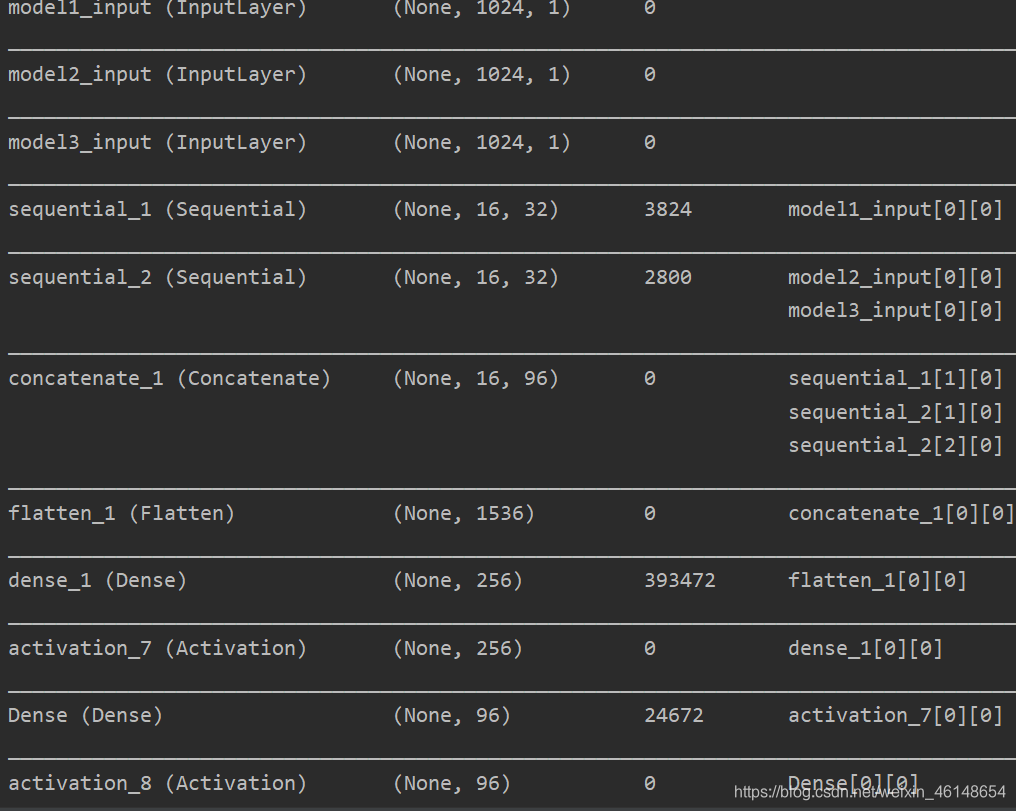Click output shape of sequential_2 row

point(476,277)
